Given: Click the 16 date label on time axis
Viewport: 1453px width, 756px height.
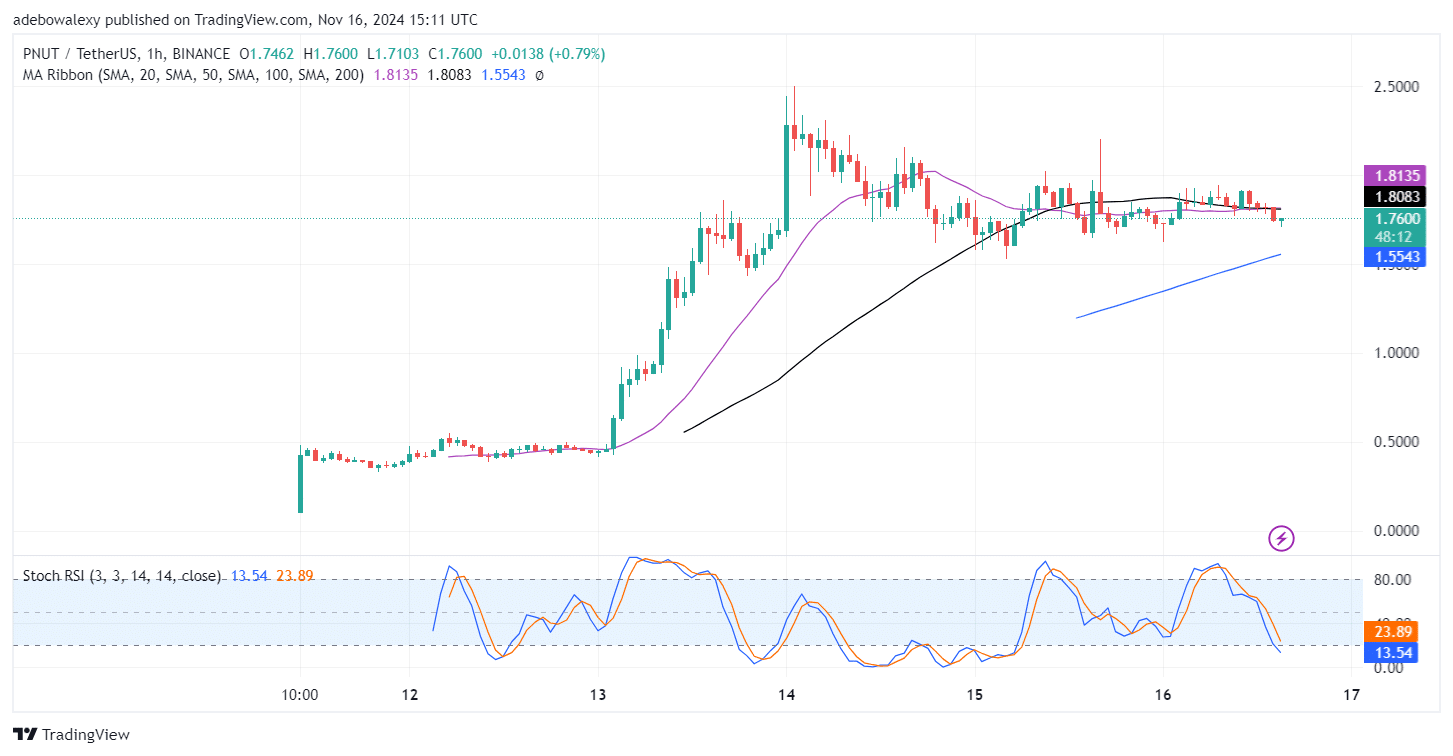Looking at the screenshot, I should 1163,695.
